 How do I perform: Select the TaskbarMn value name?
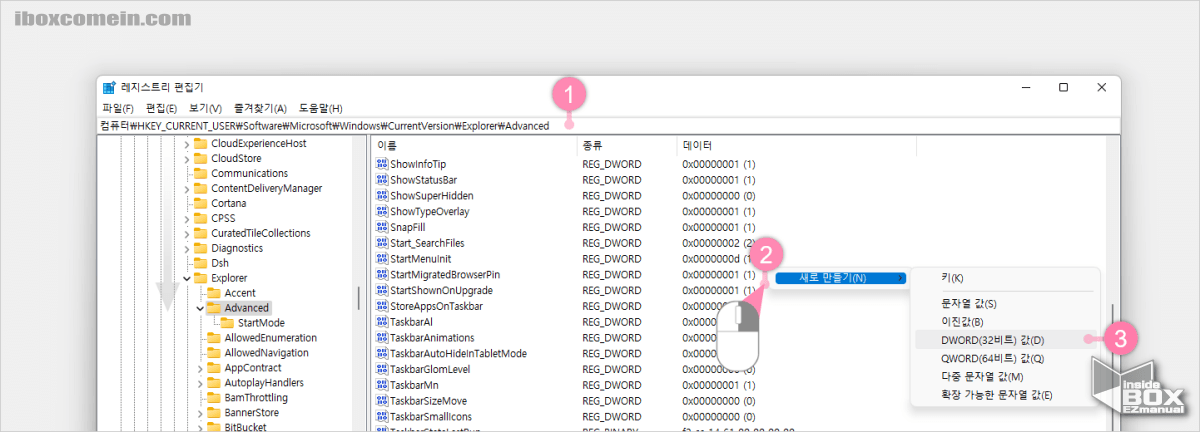coord(414,385)
